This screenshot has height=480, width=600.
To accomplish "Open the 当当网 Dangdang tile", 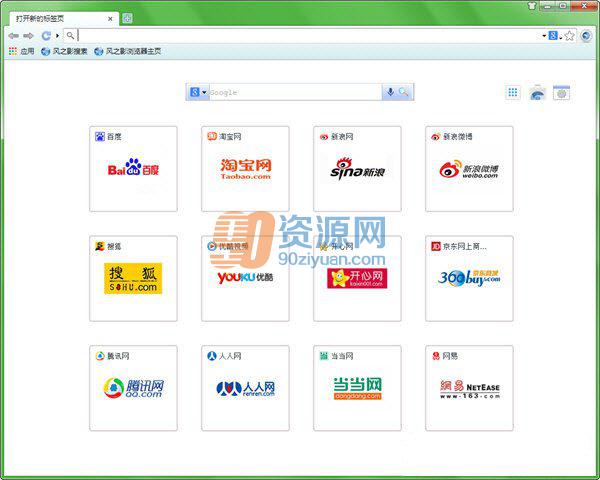I will pyautogui.click(x=357, y=388).
